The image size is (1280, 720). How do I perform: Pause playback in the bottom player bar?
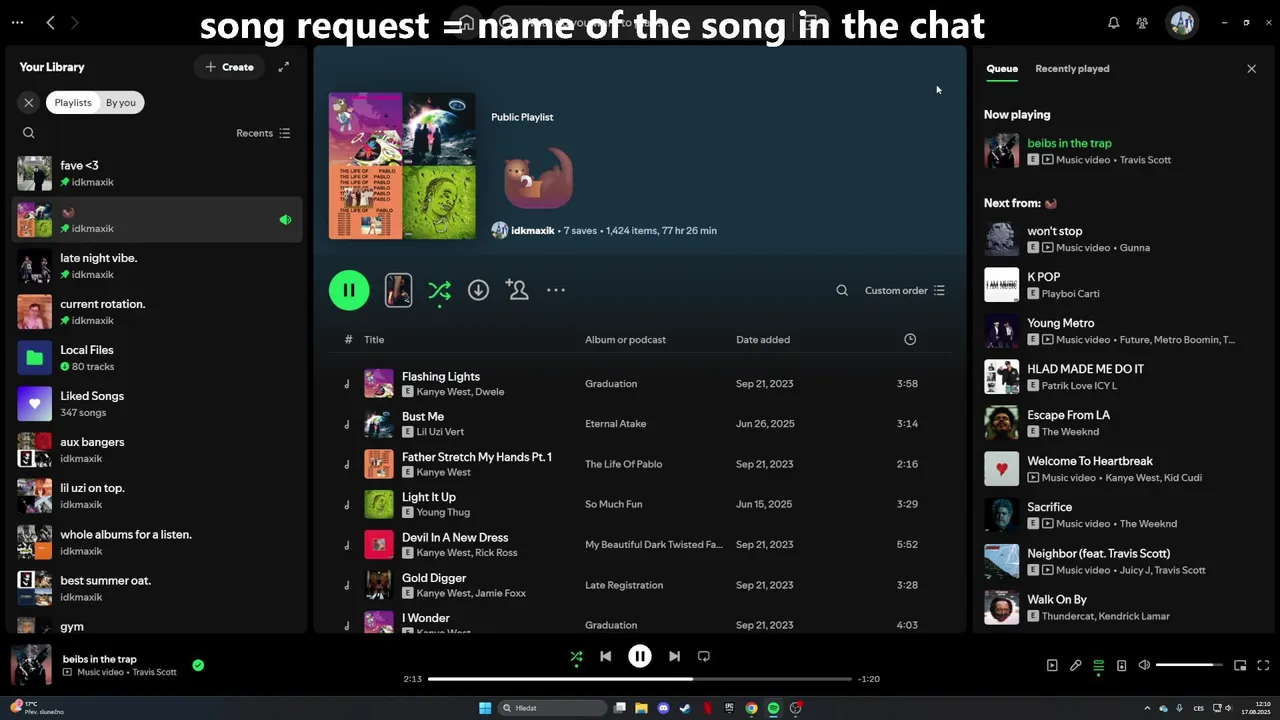click(x=640, y=656)
